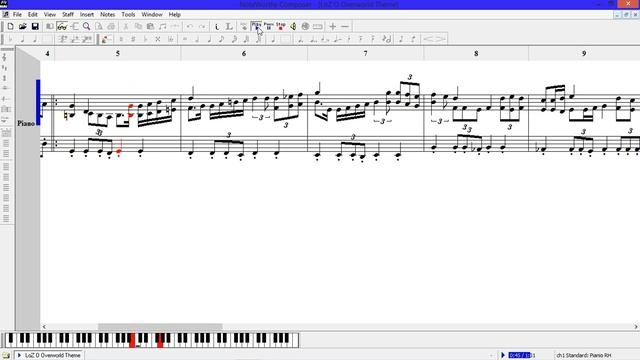This screenshot has width=640, height=360.
Task: Select the sixteenth note duration
Action: [234, 39]
